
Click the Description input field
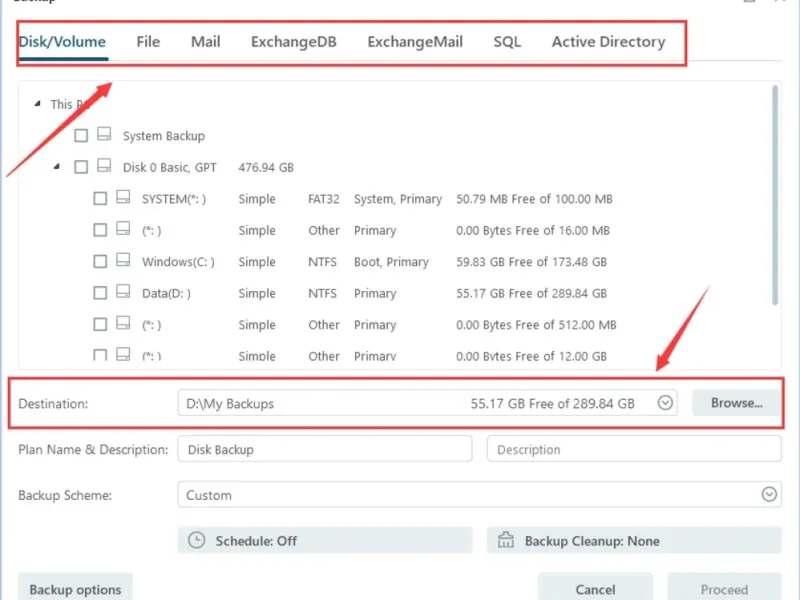[x=634, y=449]
